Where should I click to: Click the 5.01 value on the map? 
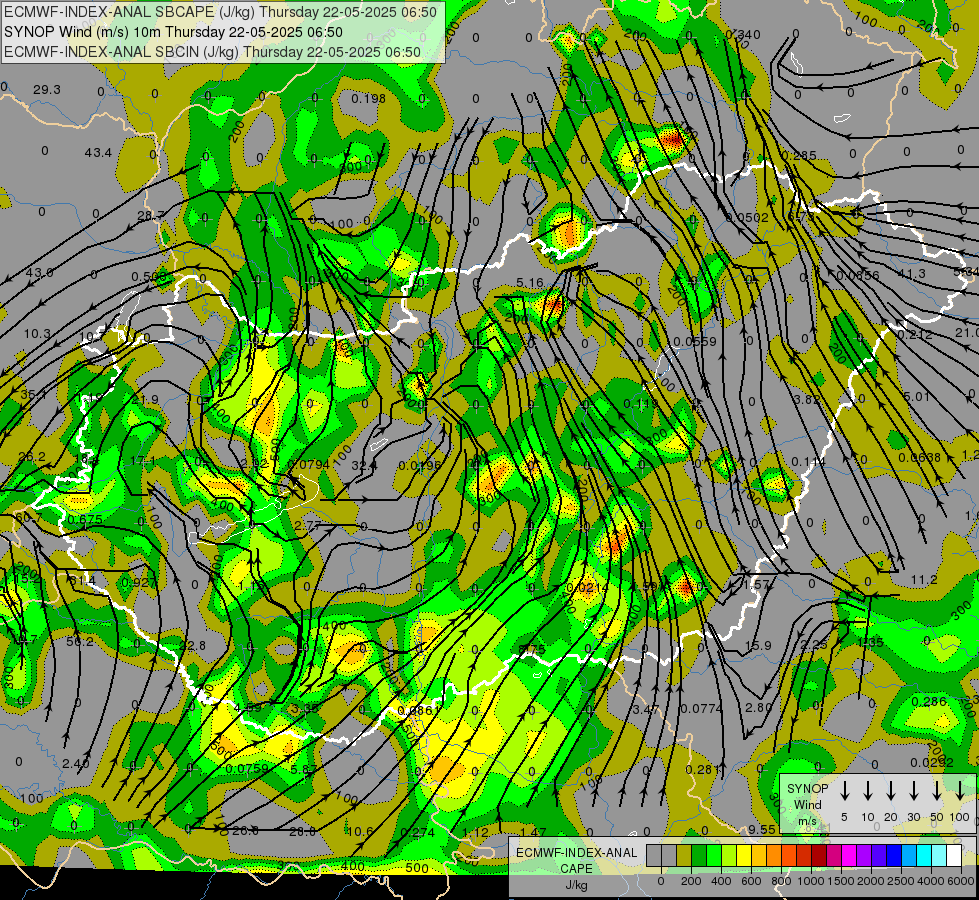click(x=917, y=397)
